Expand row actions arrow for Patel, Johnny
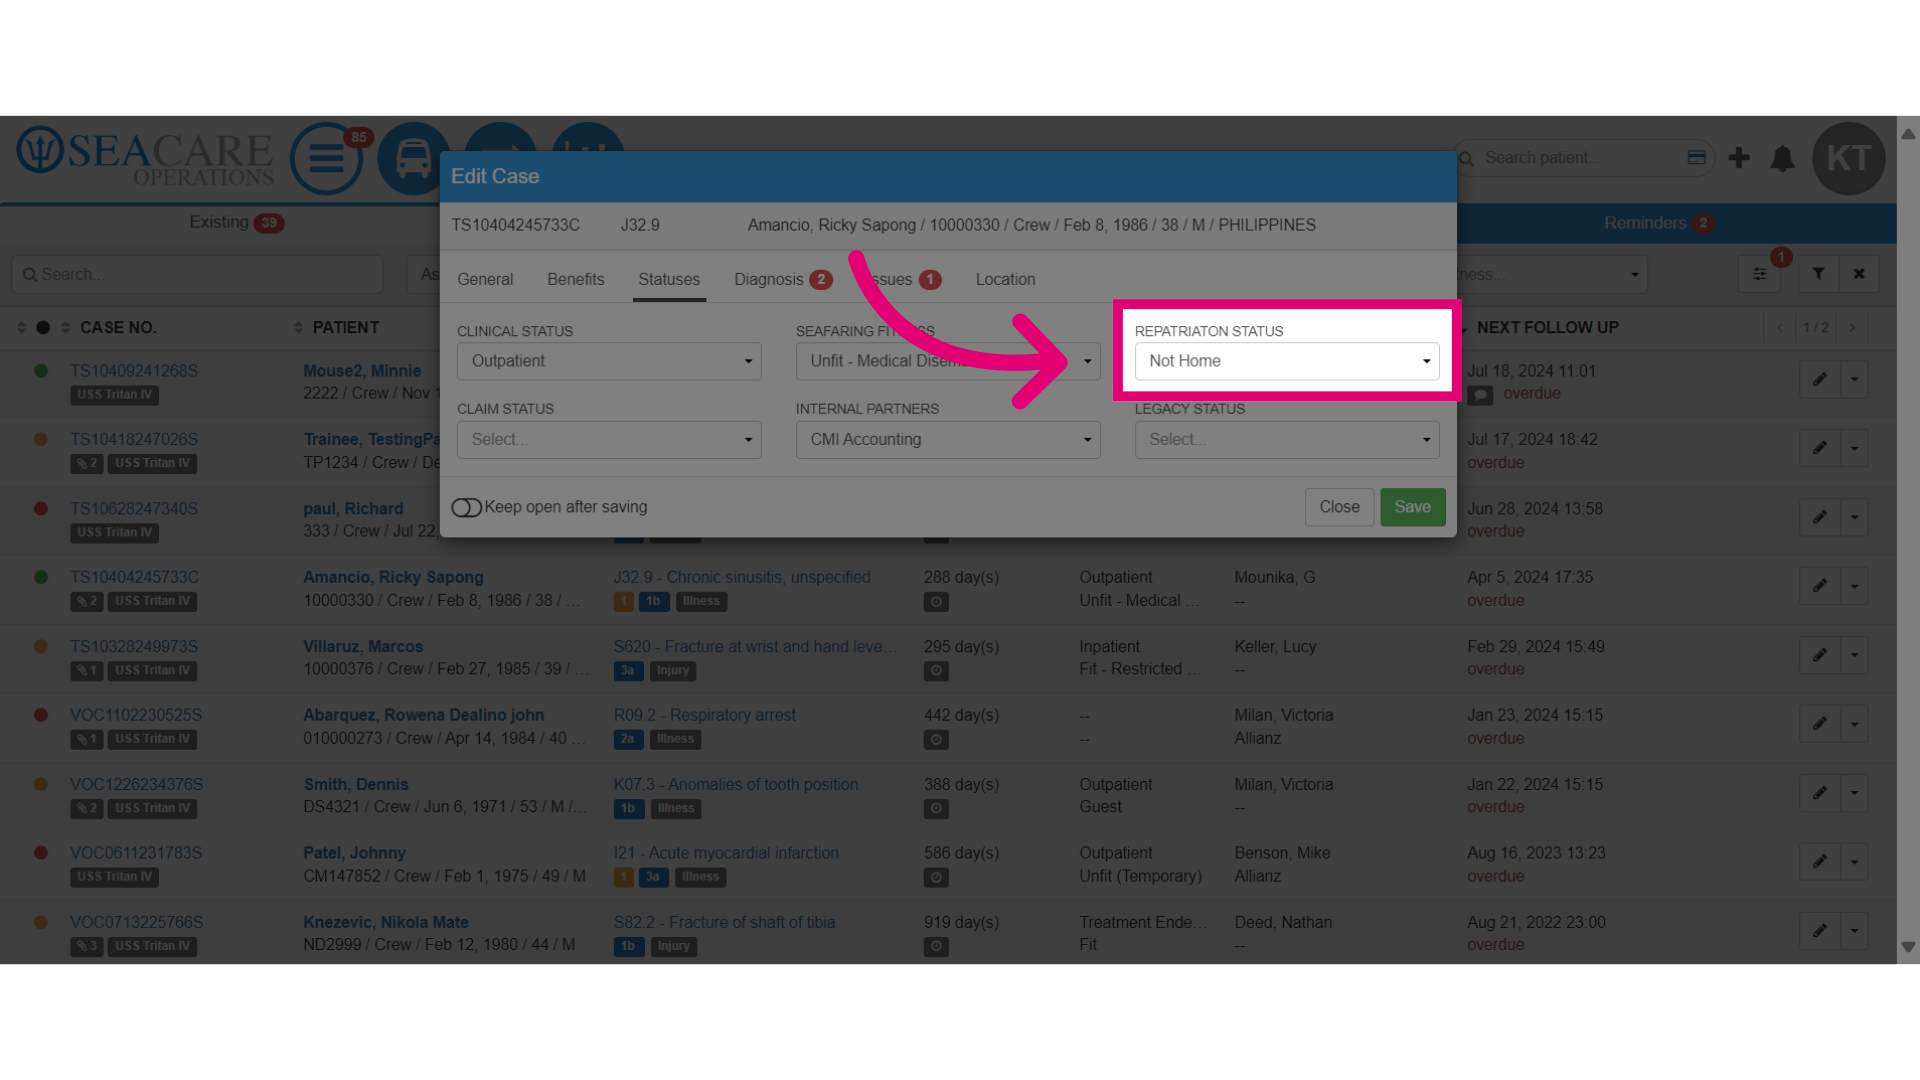 tap(1855, 861)
